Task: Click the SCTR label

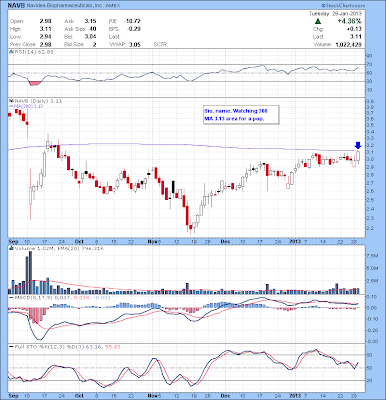Action: tap(160, 44)
